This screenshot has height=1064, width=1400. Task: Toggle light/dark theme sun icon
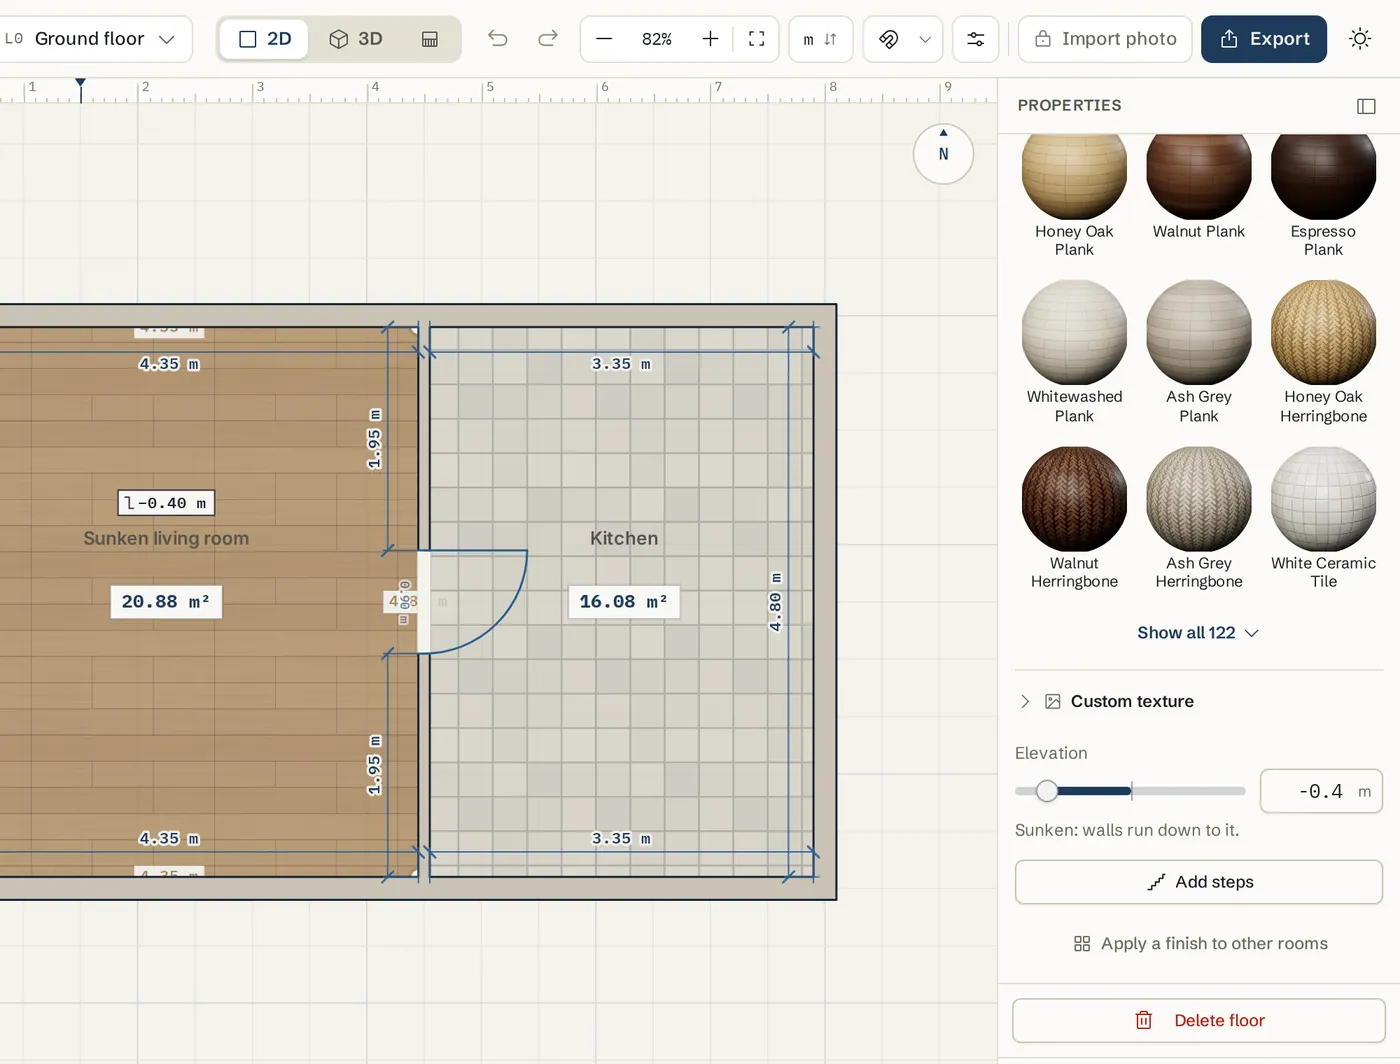point(1360,39)
